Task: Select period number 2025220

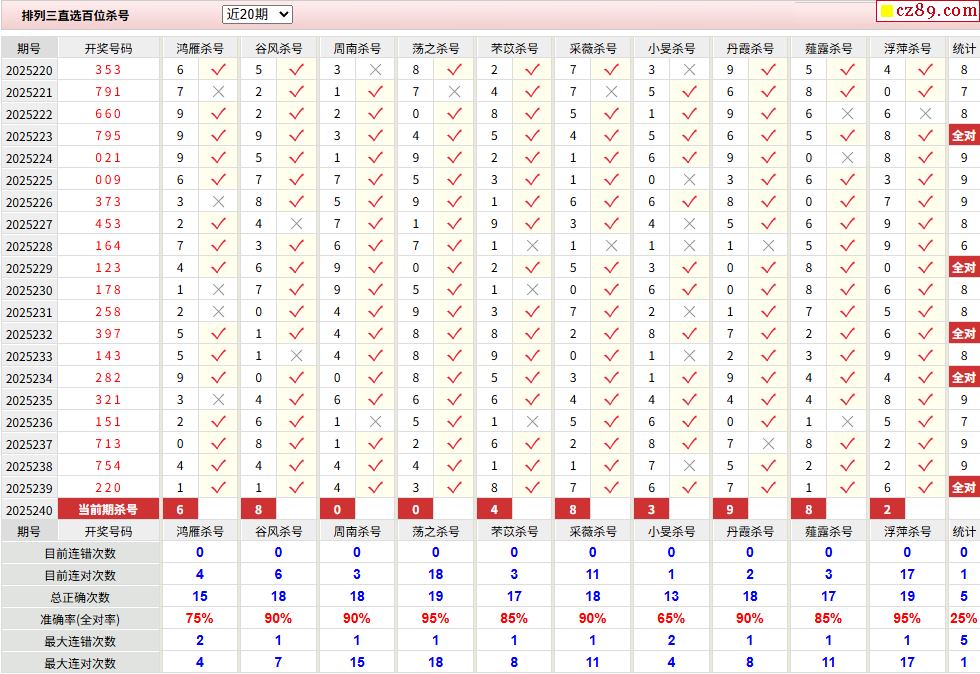Action: tap(29, 71)
